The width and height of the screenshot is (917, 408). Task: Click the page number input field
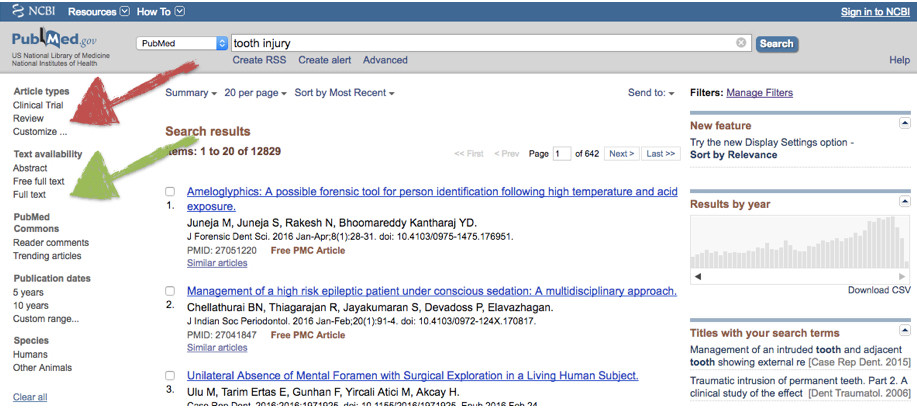[562, 154]
